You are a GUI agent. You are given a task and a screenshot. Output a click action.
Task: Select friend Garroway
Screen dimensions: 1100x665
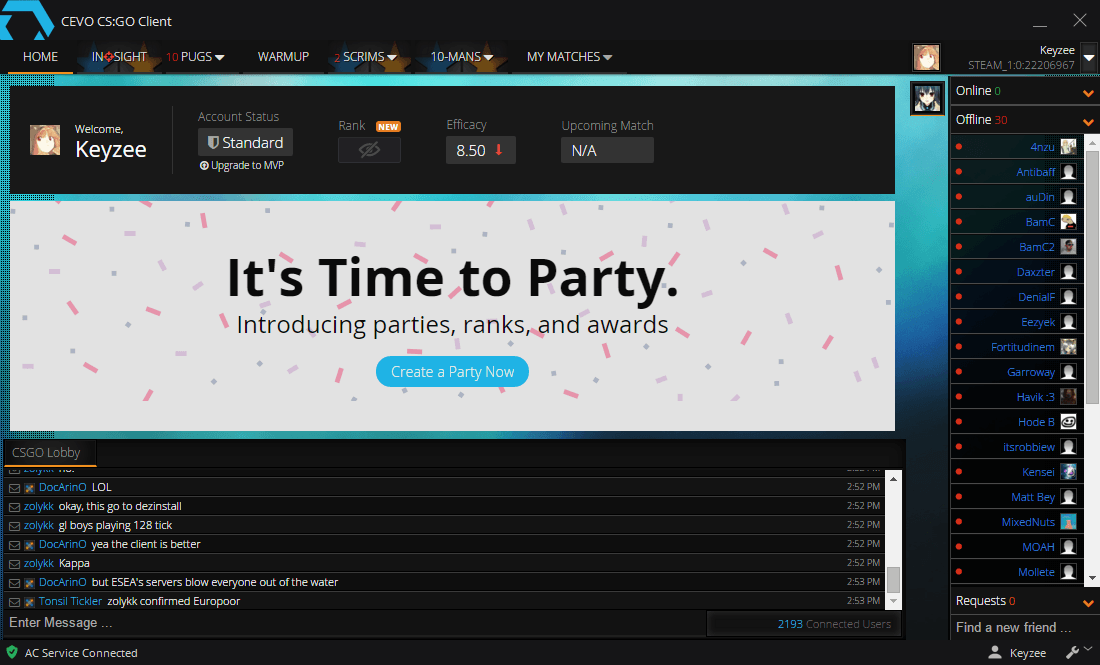[x=1017, y=372]
